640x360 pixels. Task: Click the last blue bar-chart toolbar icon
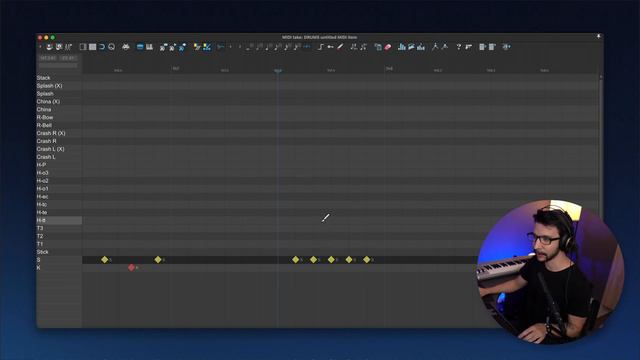coord(421,47)
